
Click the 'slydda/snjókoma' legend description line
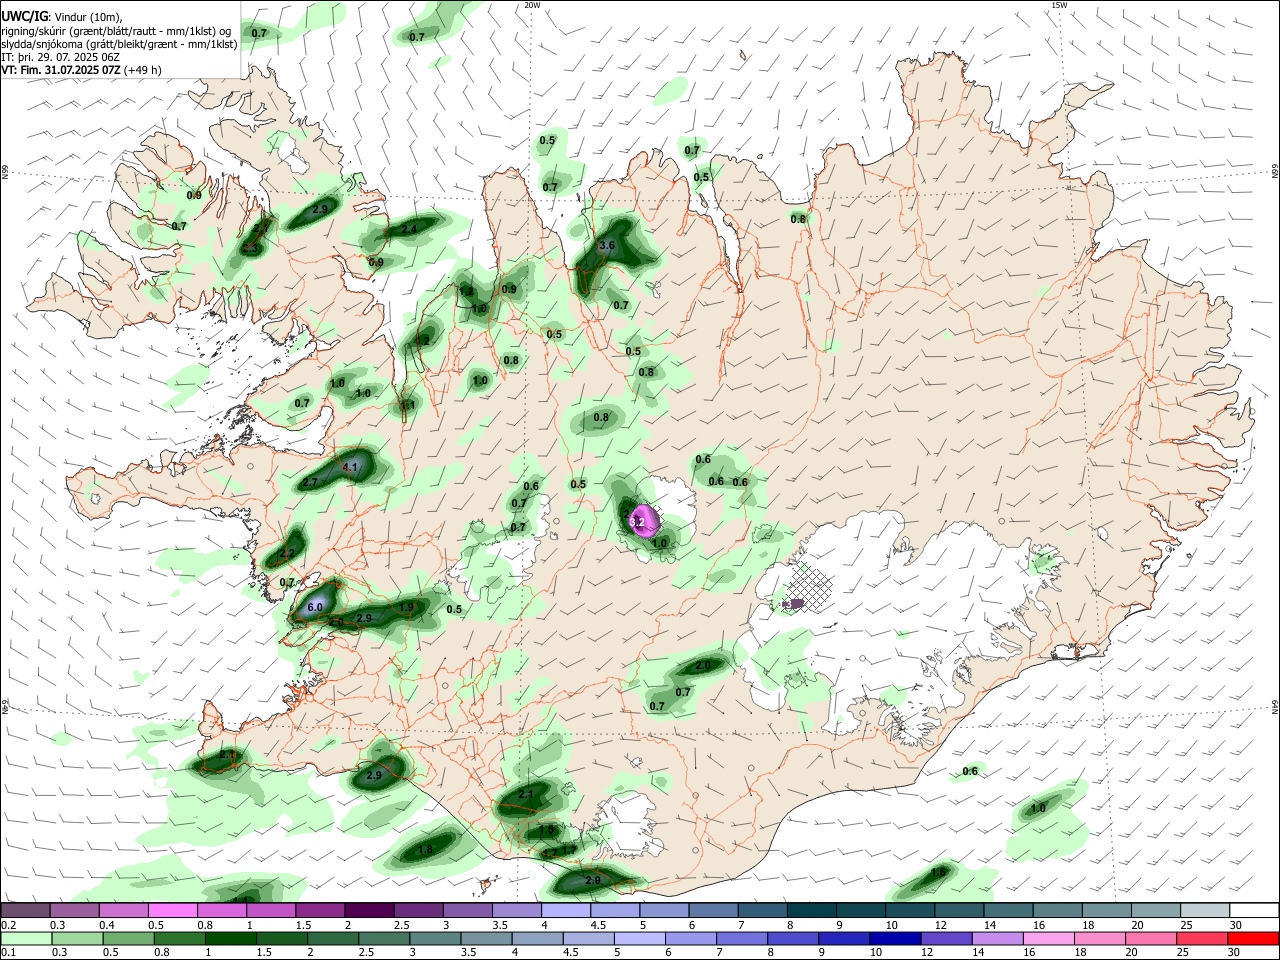click(x=119, y=43)
